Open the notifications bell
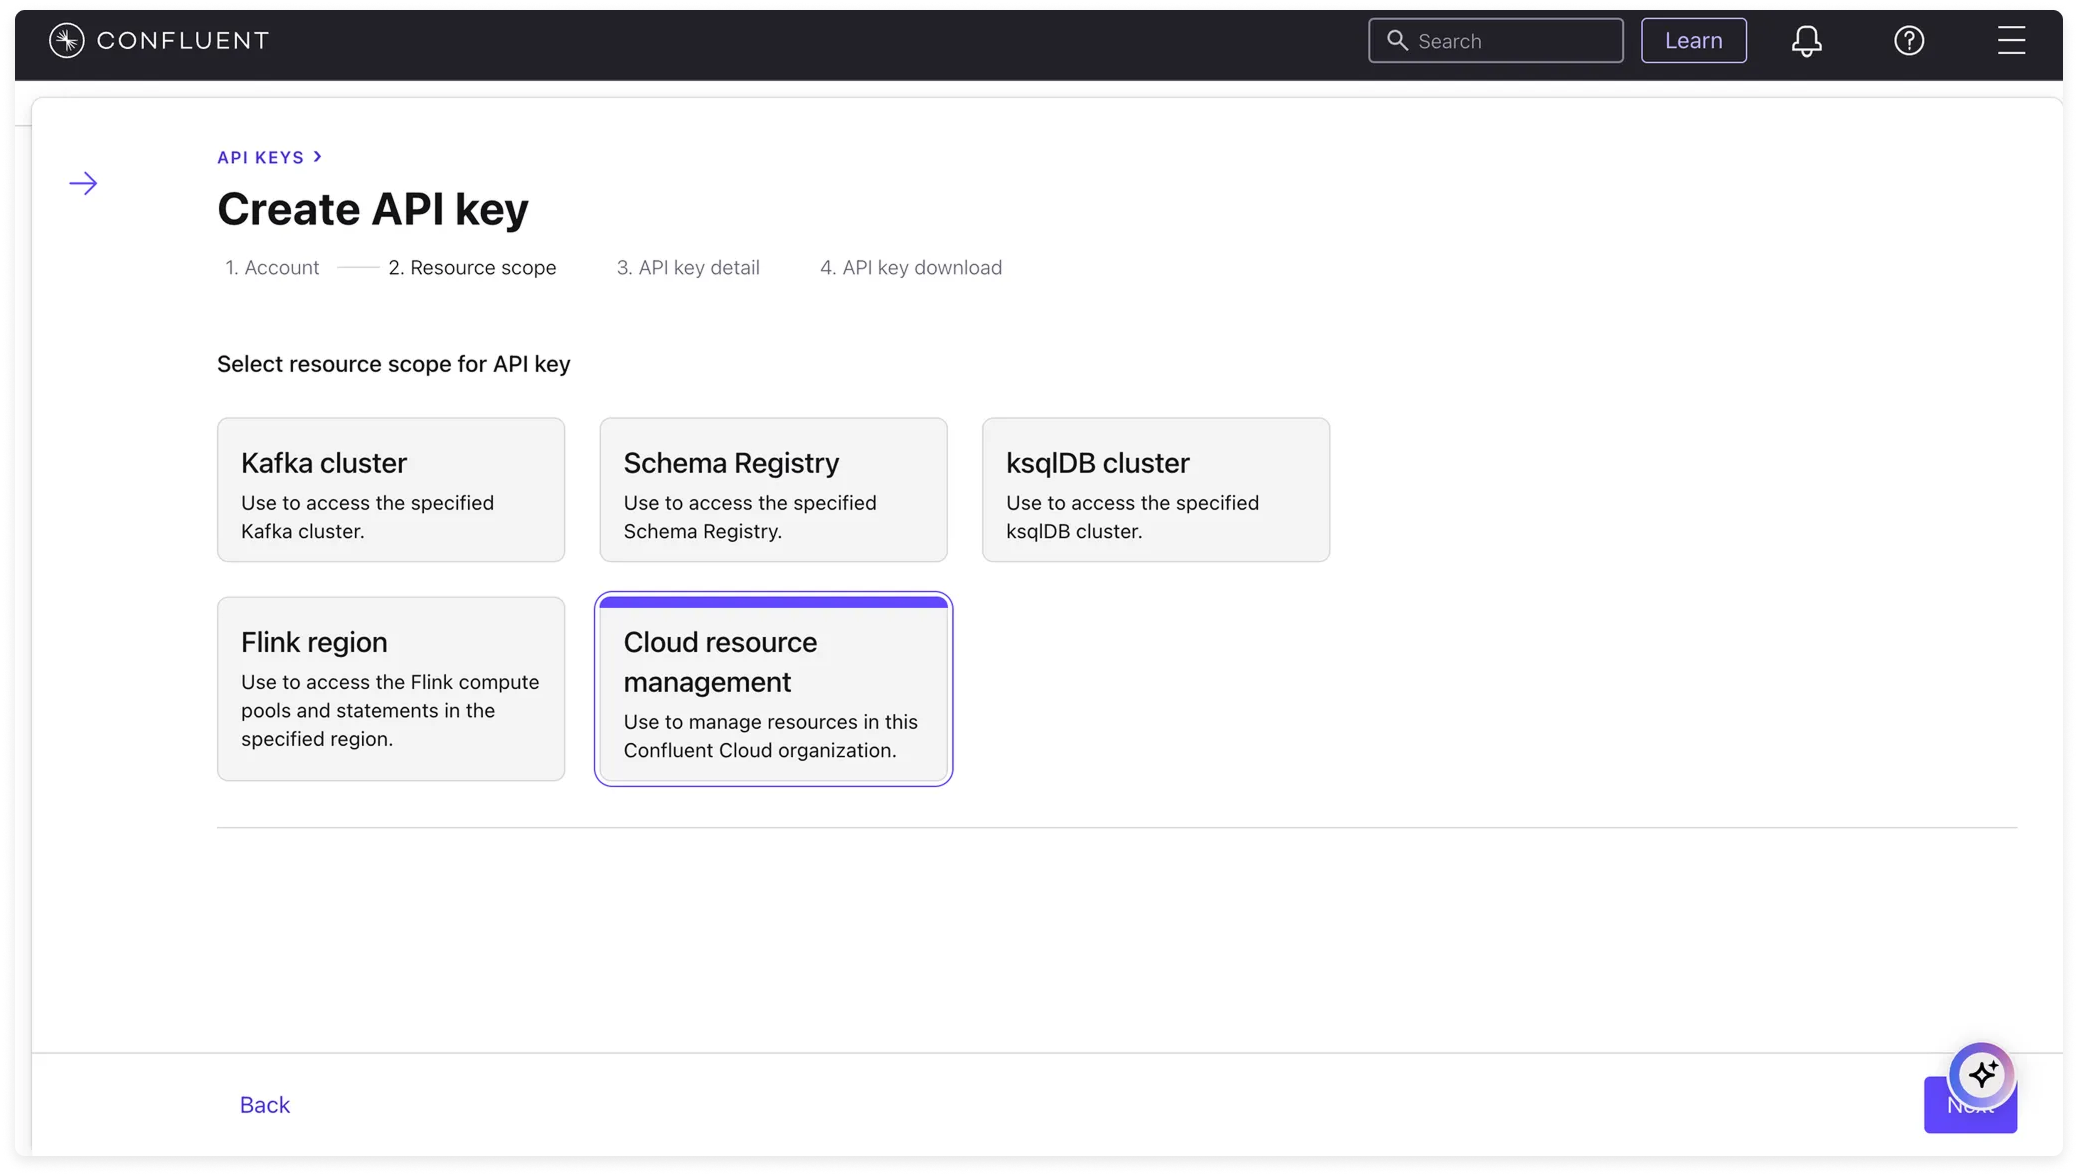The width and height of the screenshot is (2078, 1176). coord(1806,41)
